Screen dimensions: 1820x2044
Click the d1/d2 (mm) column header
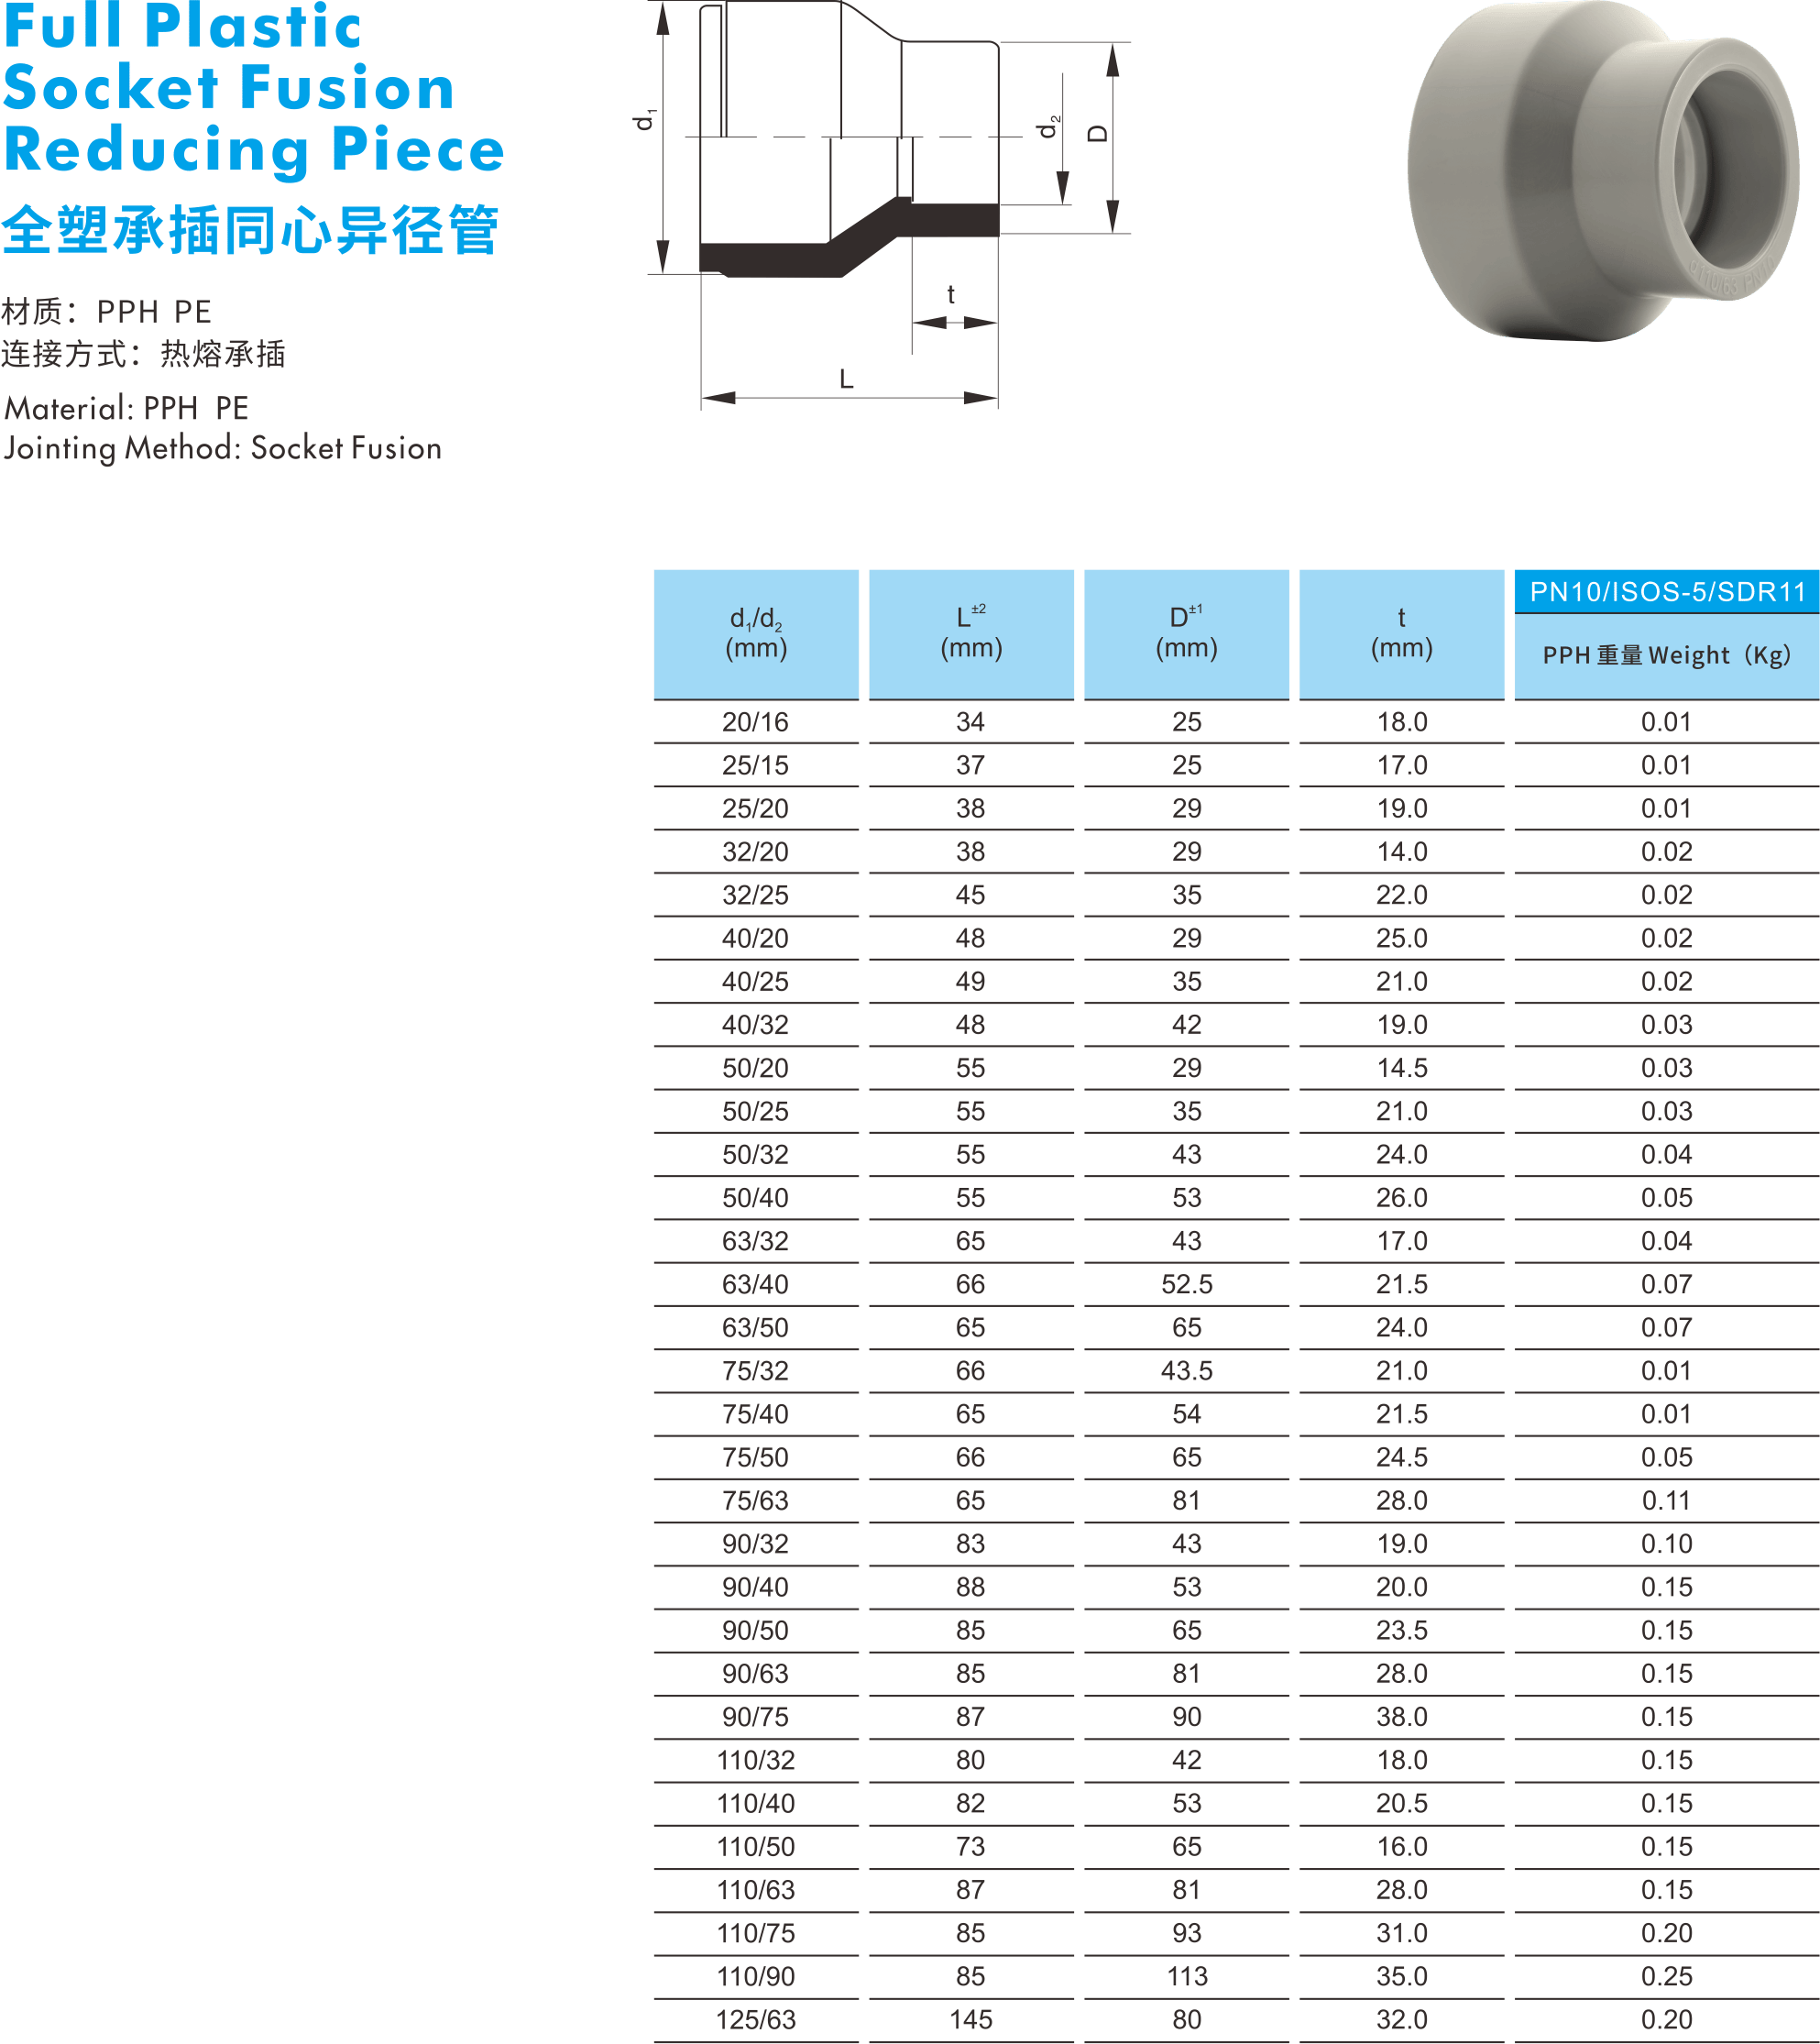[x=756, y=633]
